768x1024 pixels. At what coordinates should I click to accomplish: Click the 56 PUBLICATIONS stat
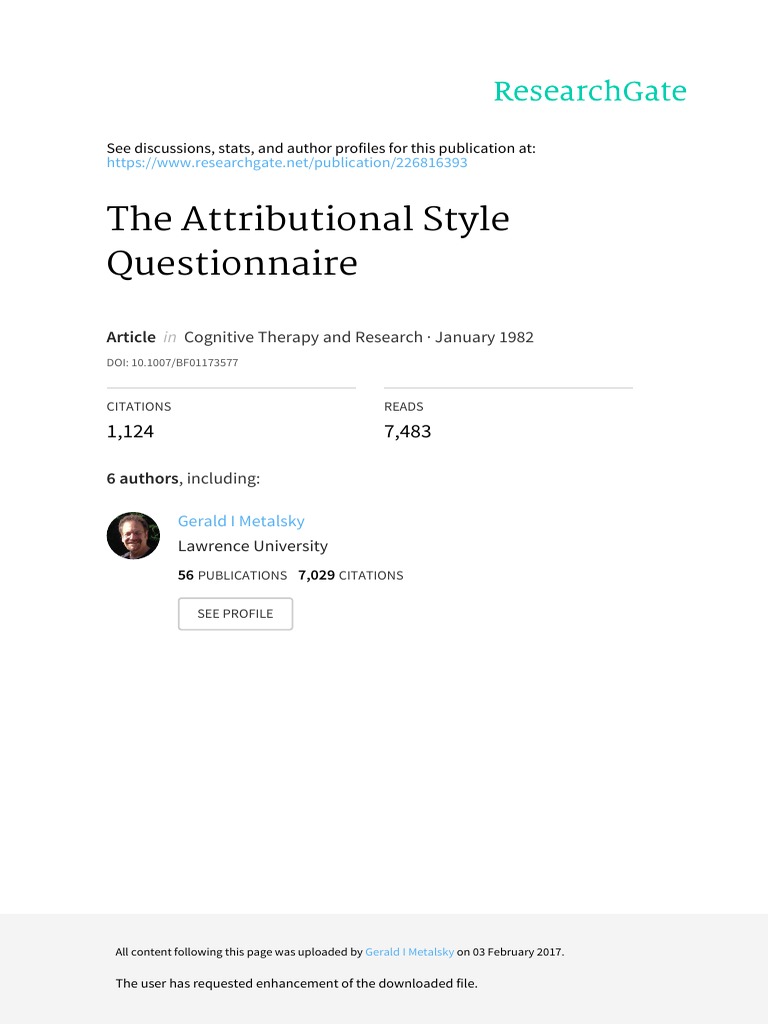(x=232, y=576)
